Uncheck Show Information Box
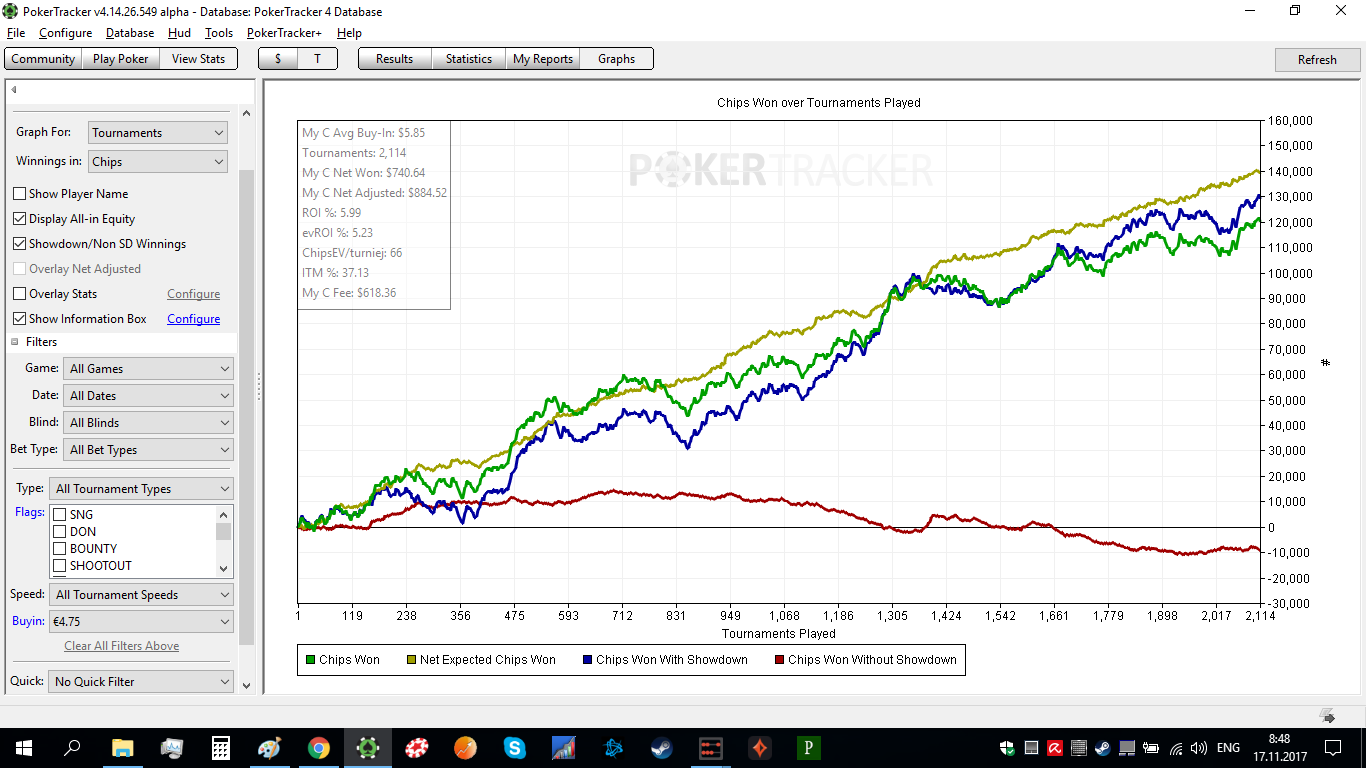This screenshot has height=768, width=1366. click(x=19, y=319)
